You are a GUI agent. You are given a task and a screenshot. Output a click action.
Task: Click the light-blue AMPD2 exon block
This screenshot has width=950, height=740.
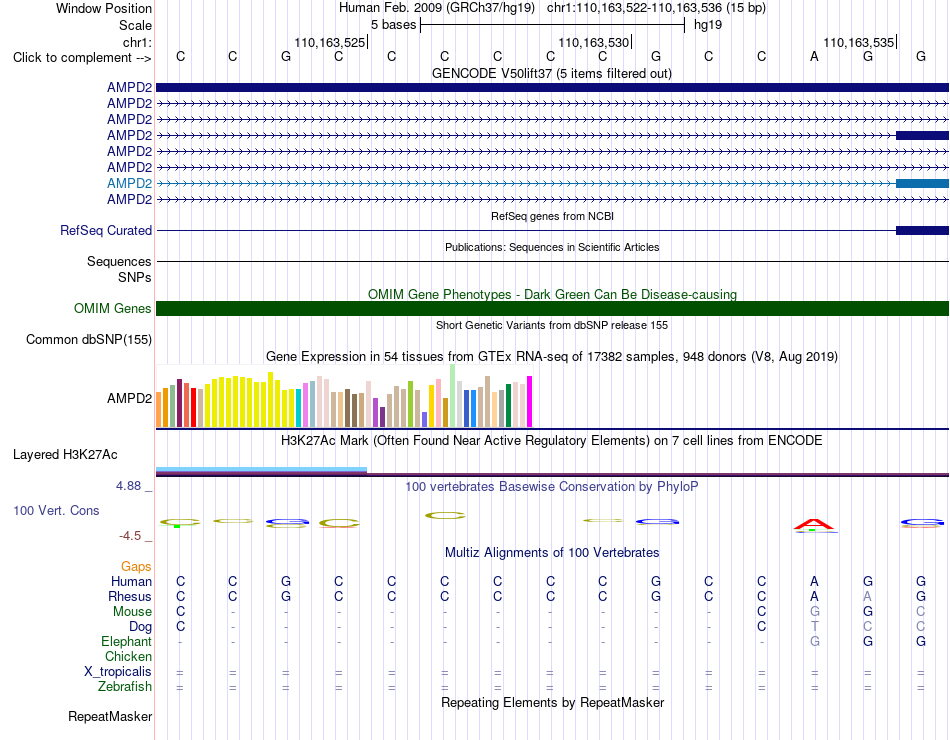click(922, 183)
